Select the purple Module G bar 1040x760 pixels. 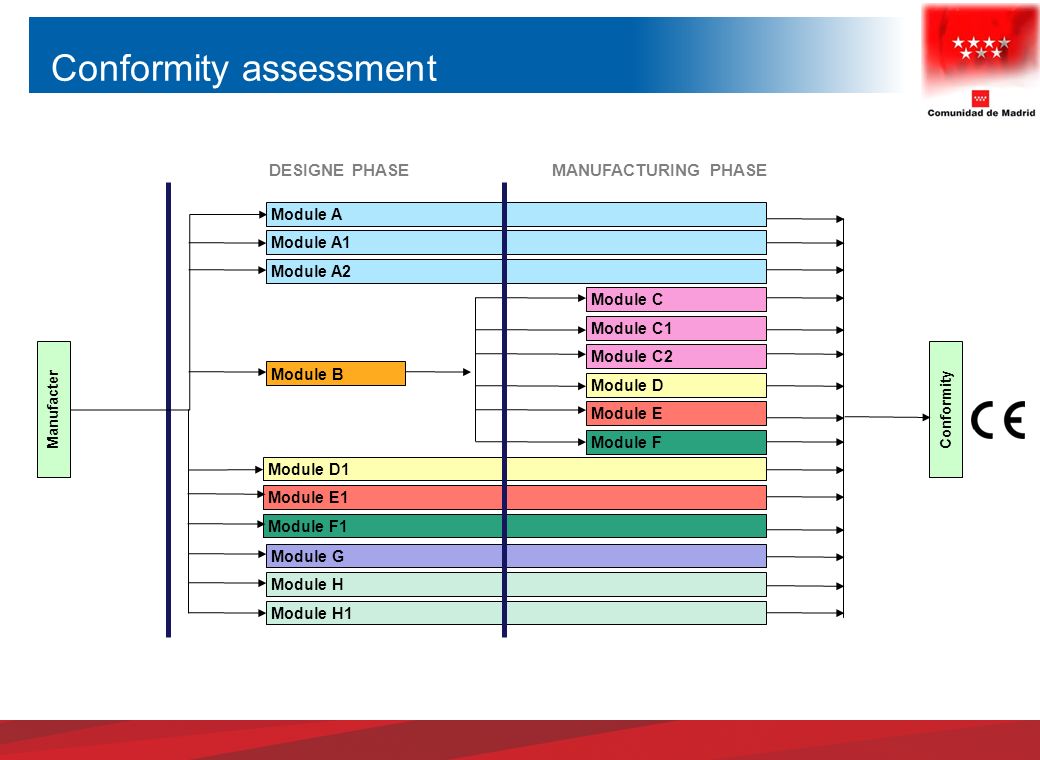tap(516, 556)
